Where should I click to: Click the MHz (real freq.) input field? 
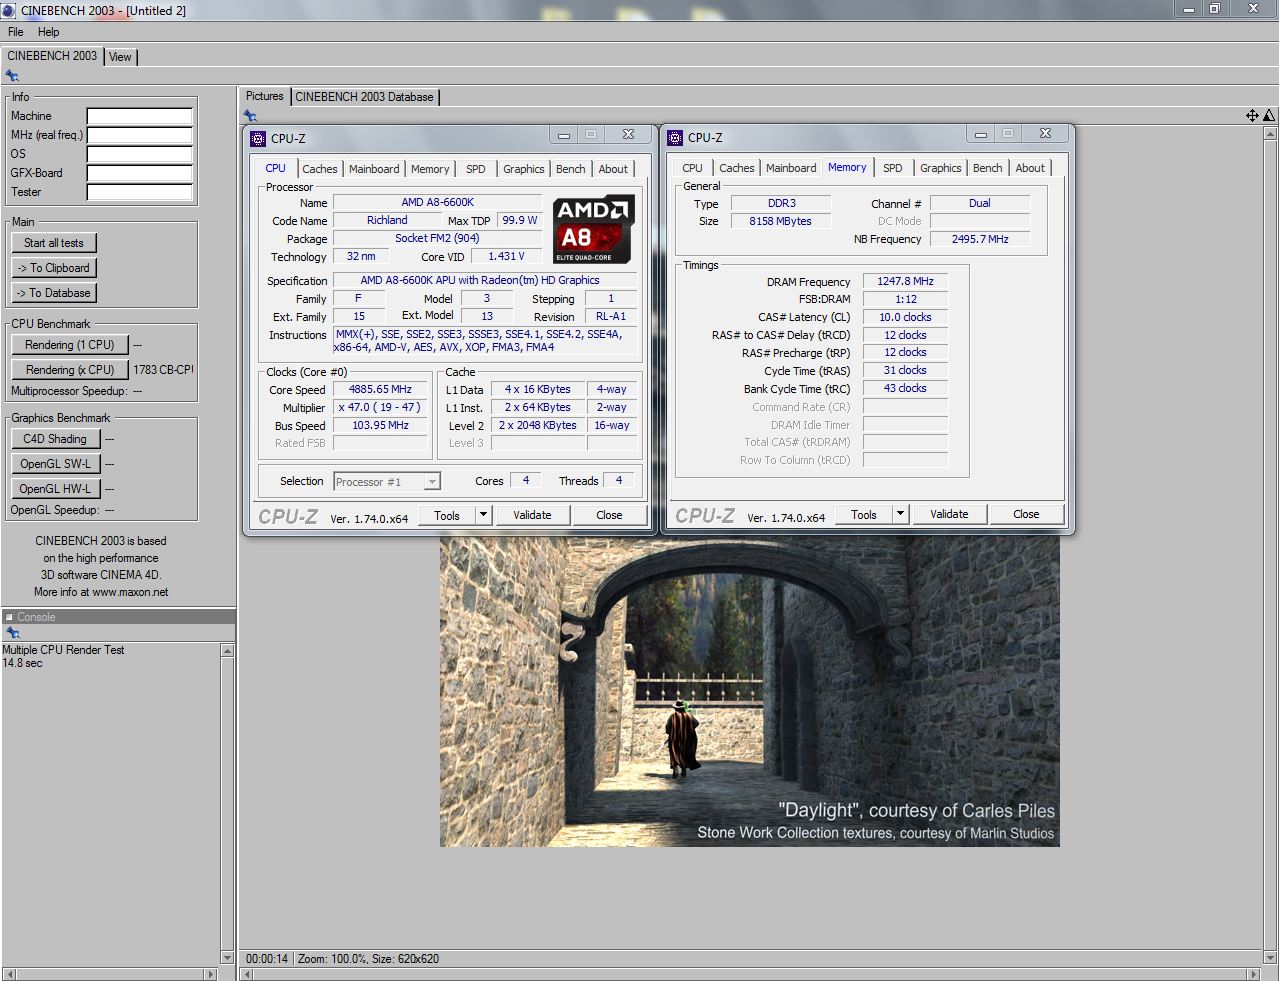(x=139, y=135)
